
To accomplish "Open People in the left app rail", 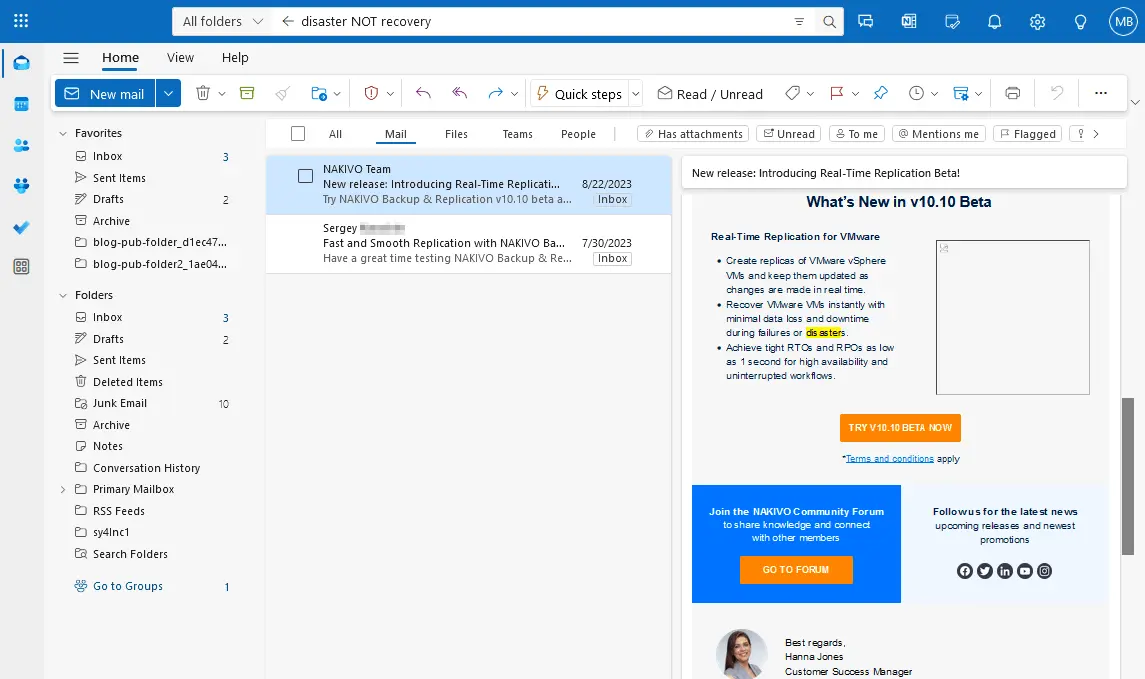I will 21,145.
